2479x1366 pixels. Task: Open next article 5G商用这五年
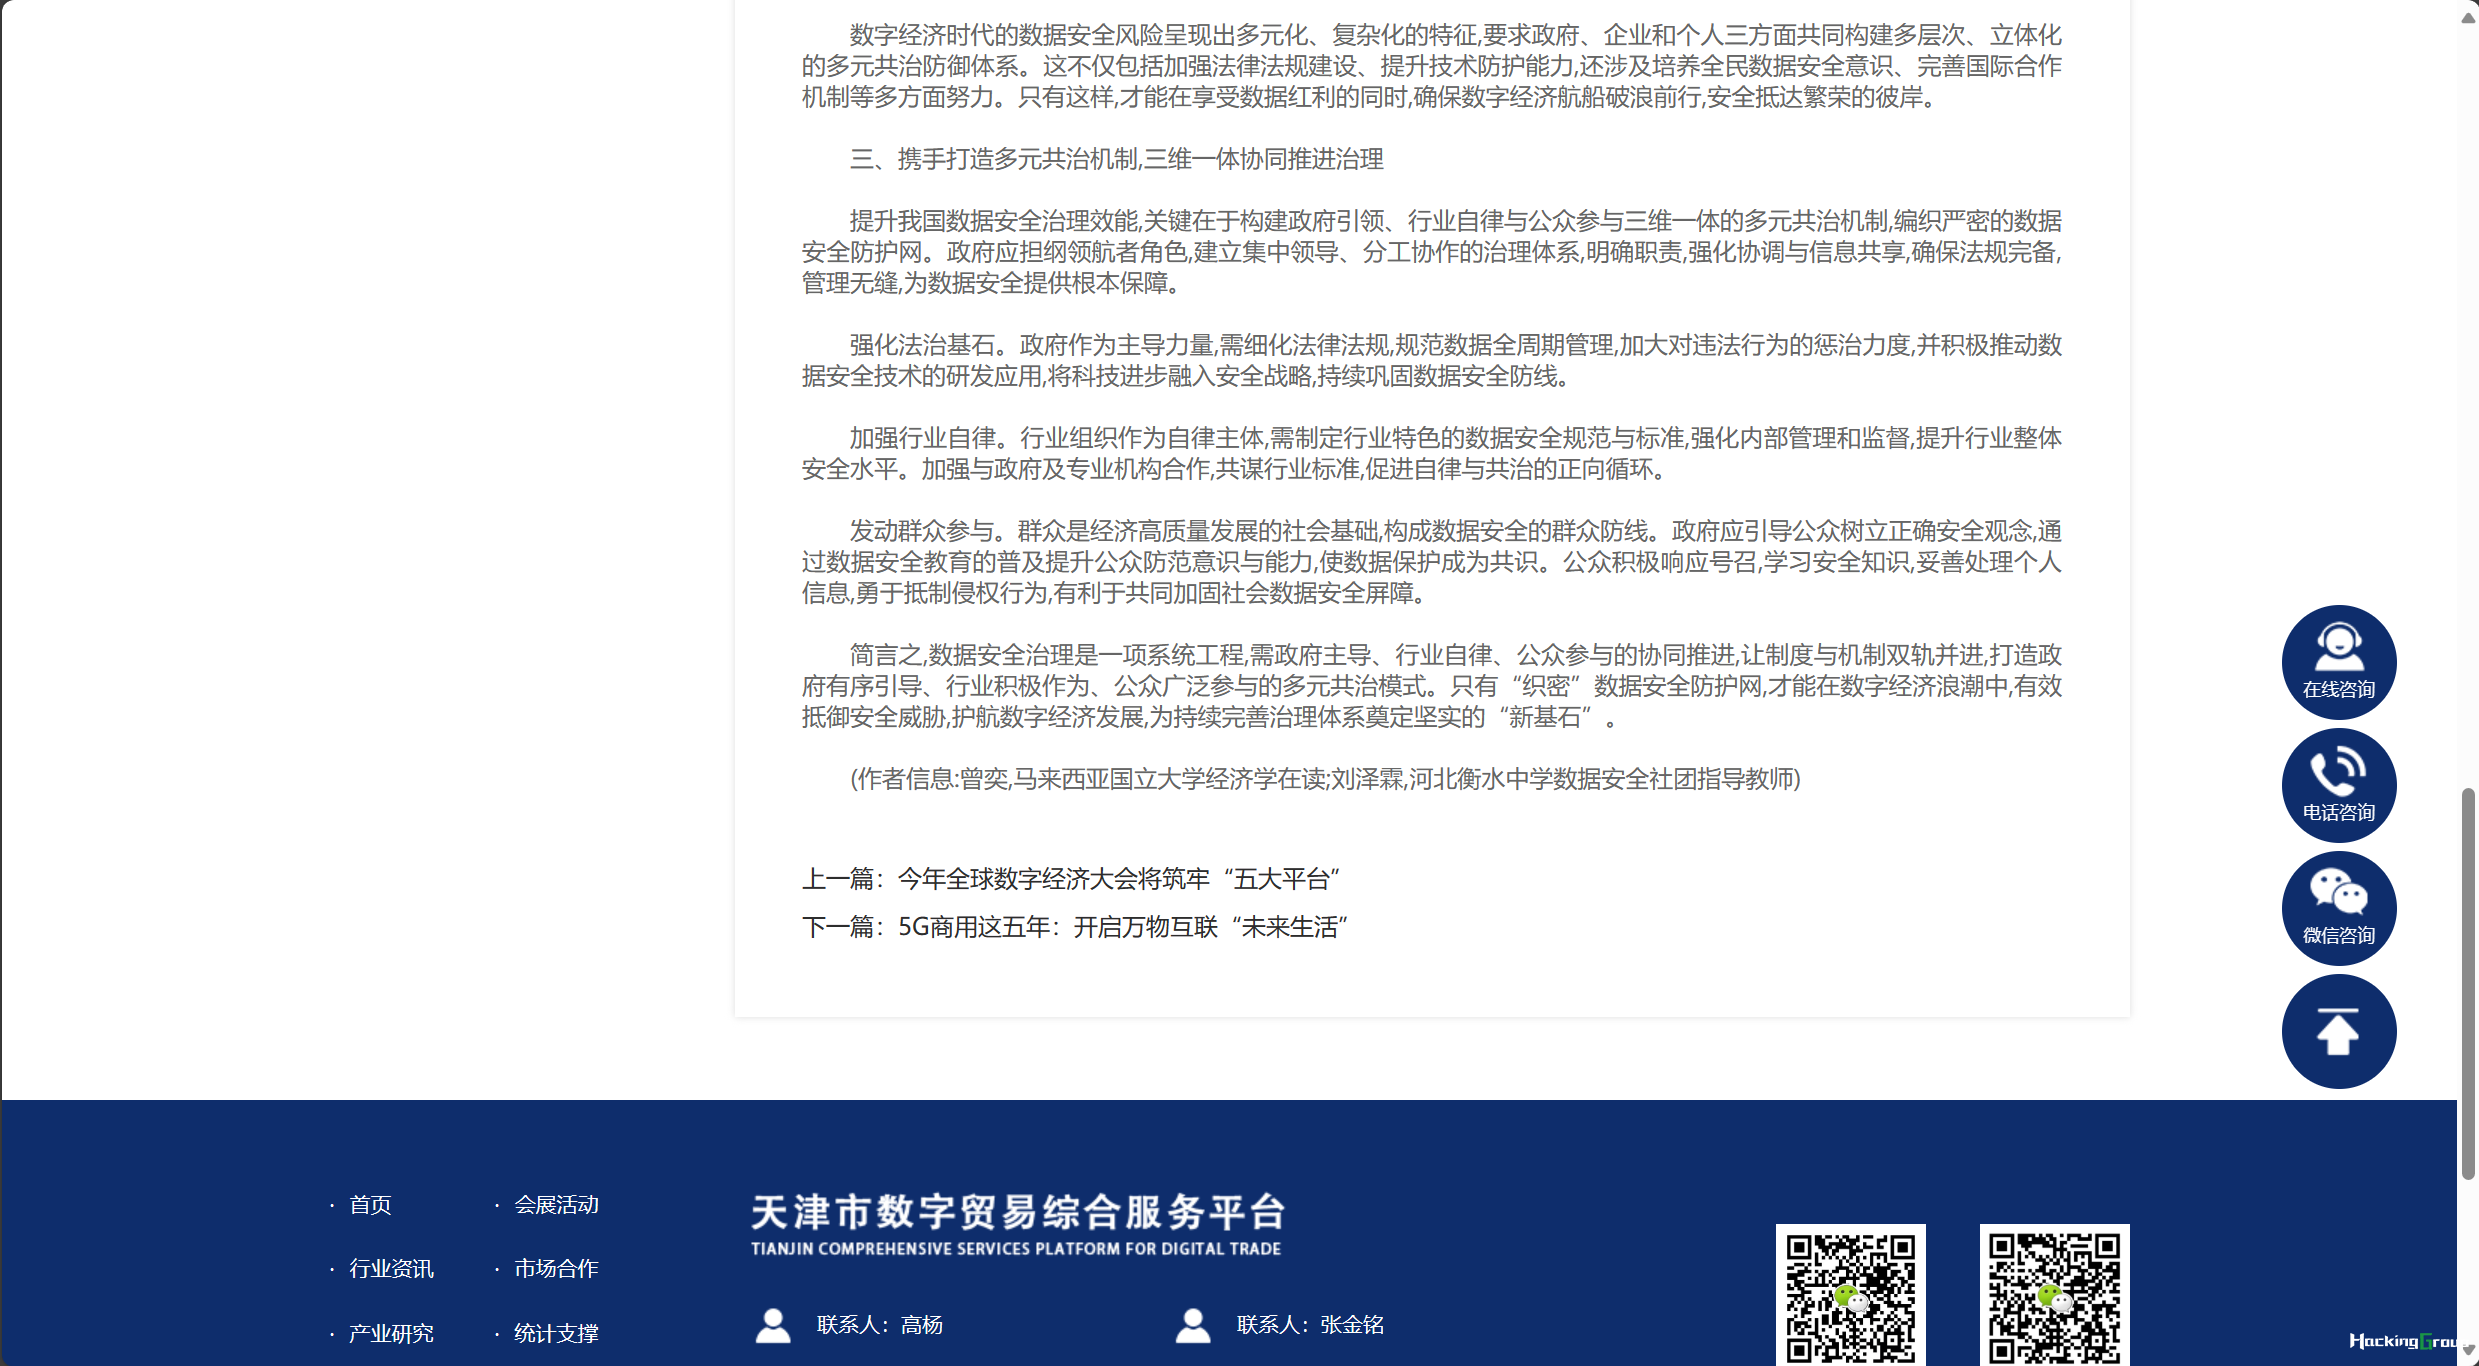coord(1123,927)
